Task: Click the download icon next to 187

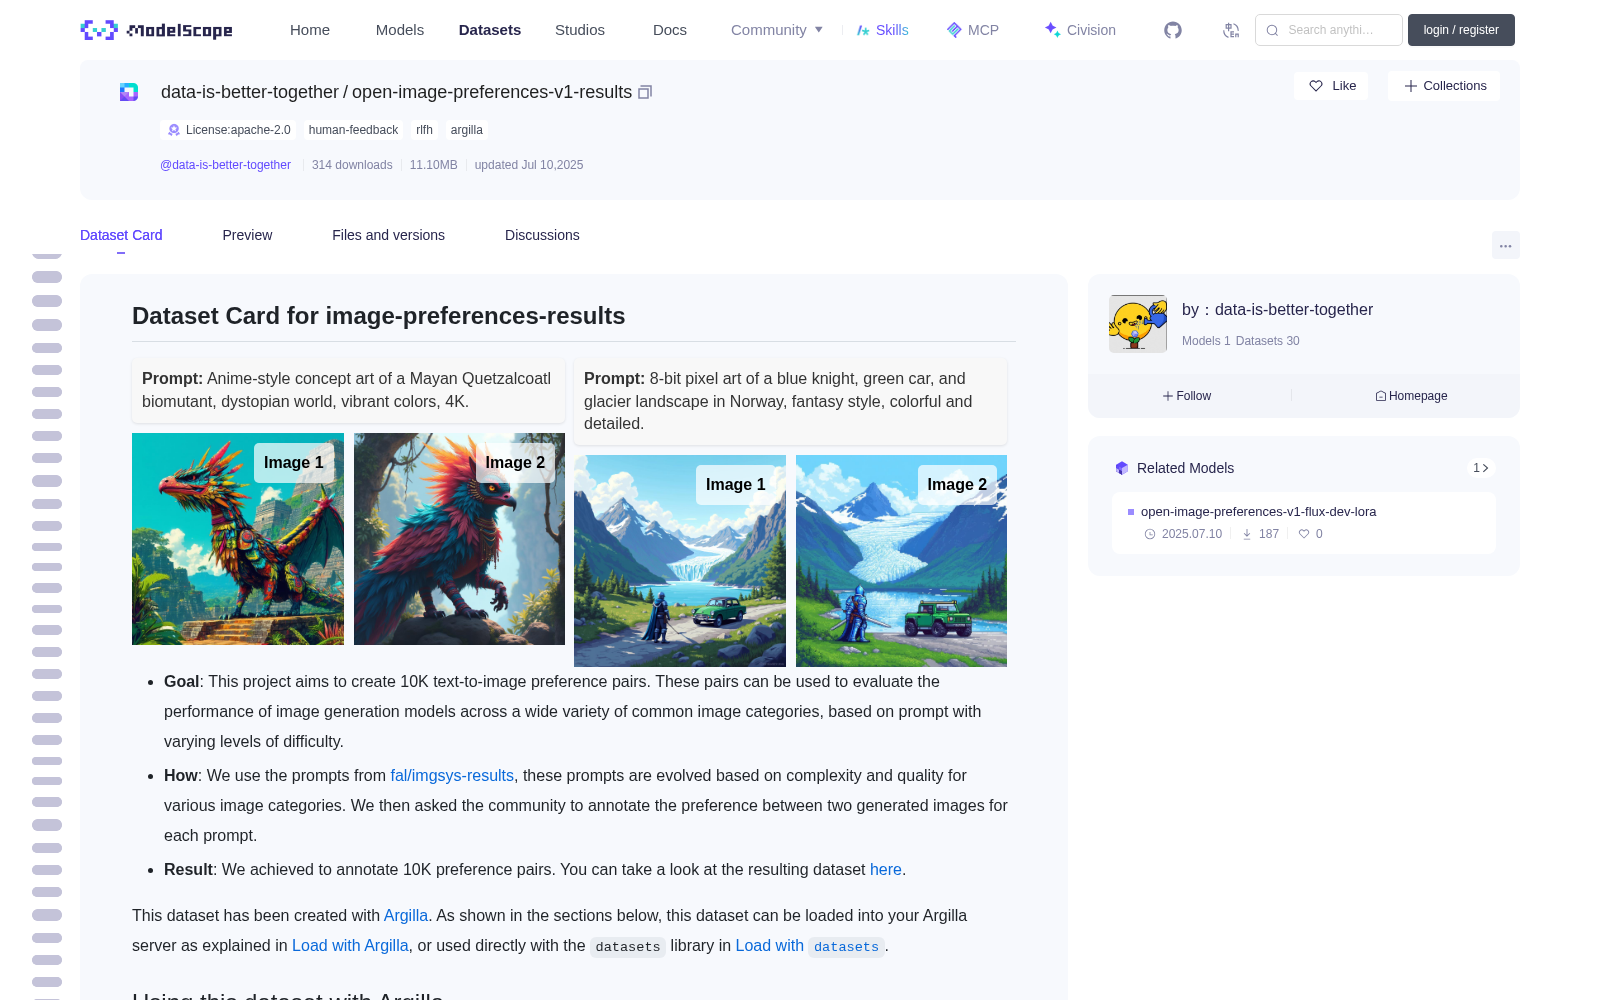Action: pyautogui.click(x=1247, y=534)
